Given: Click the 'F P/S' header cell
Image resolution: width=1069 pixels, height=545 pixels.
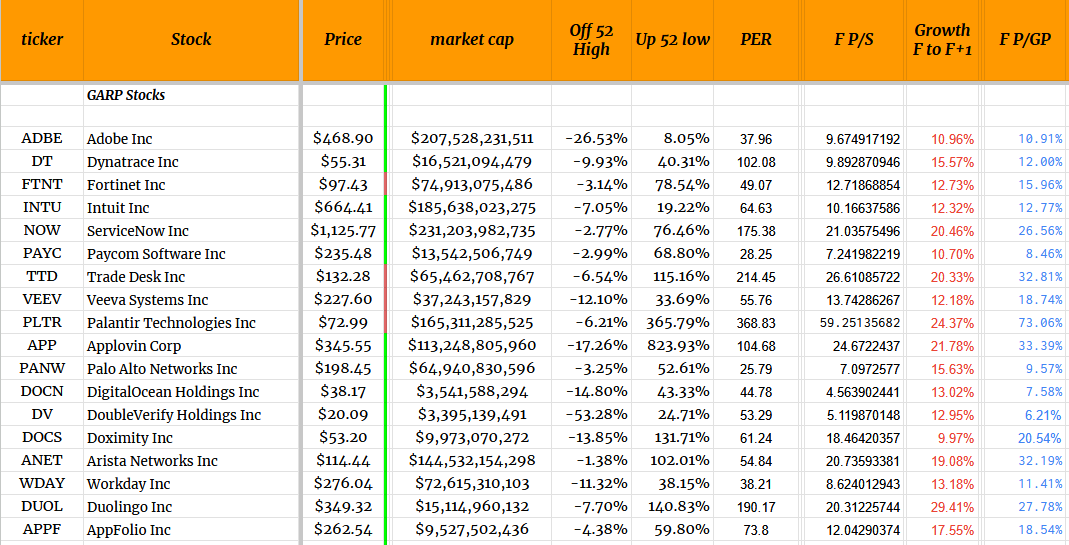Looking at the screenshot, I should 853,40.
